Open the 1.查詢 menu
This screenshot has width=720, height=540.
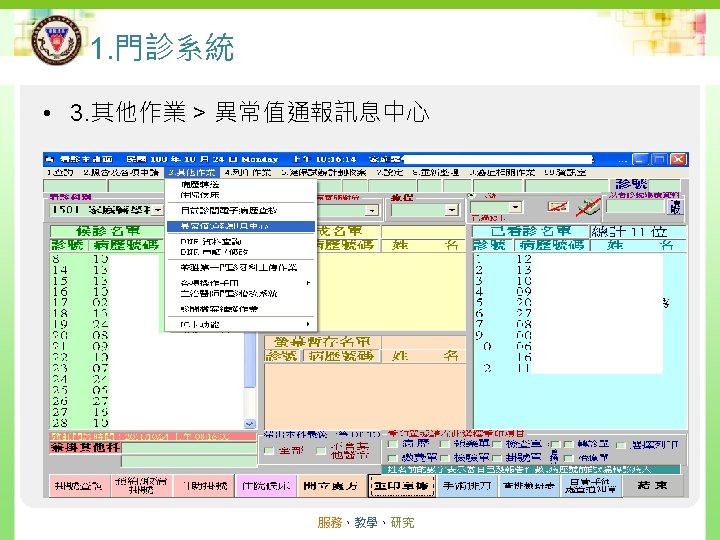click(60, 173)
